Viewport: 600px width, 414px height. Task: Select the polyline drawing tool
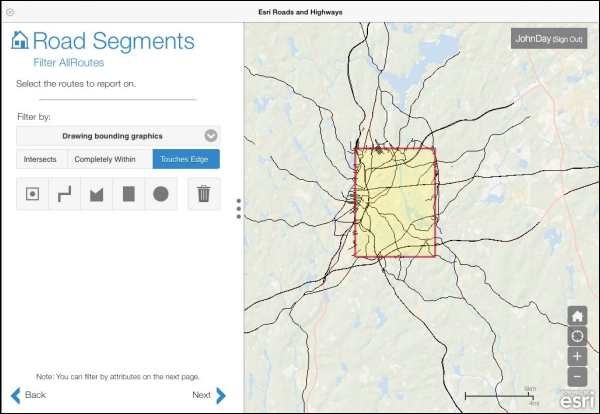point(65,194)
